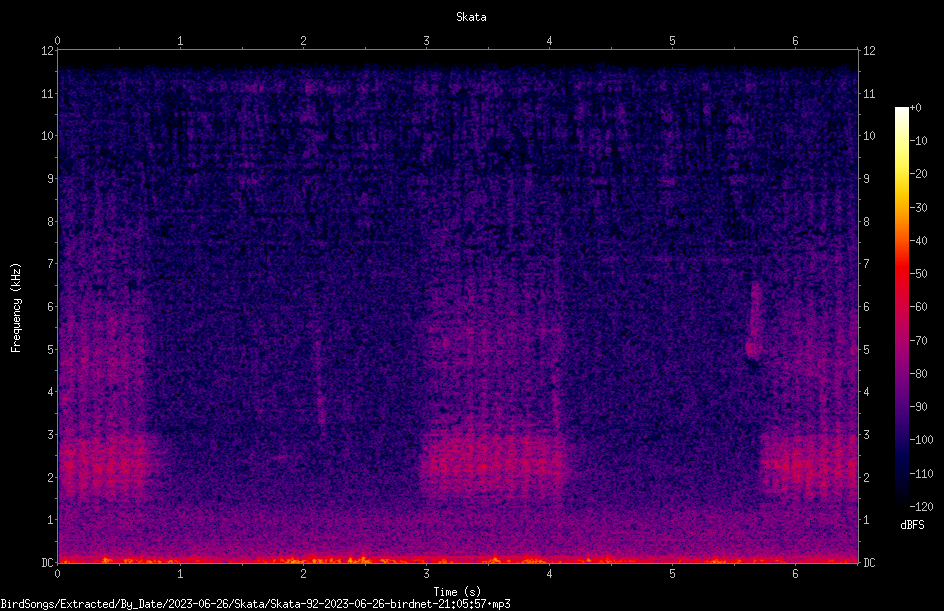
Task: Click the "Skata" title above the spectrogram
Action: pyautogui.click(x=471, y=17)
